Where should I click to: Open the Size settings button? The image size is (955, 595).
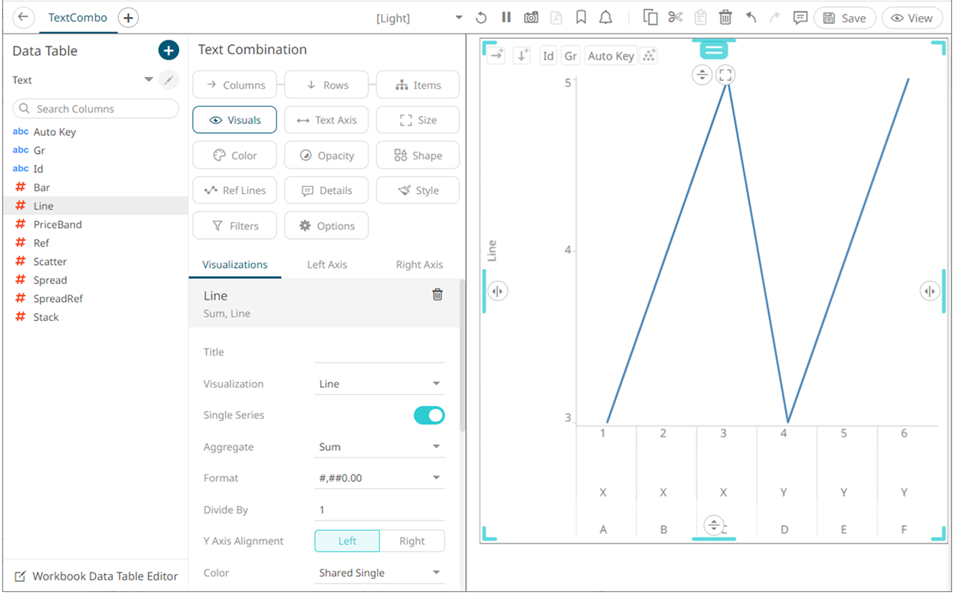pos(418,120)
